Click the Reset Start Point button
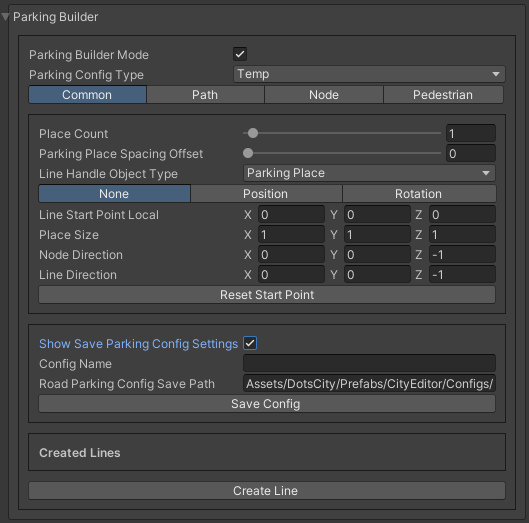The width and height of the screenshot is (529, 523). tap(267, 295)
